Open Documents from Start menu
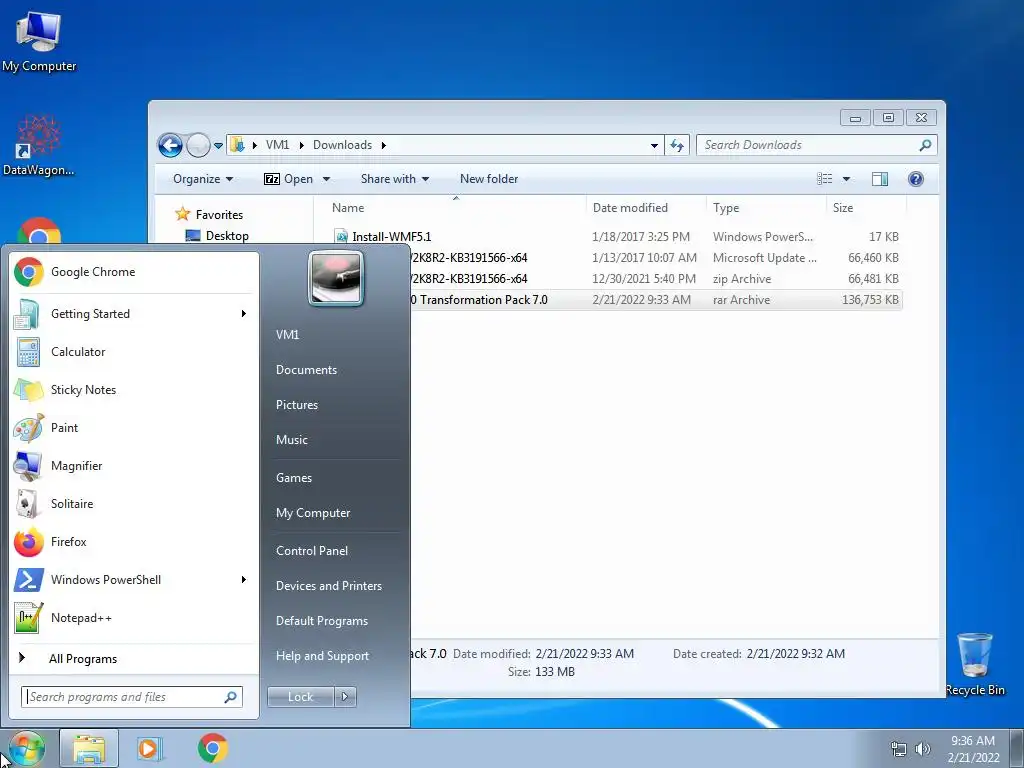1024x768 pixels. coord(306,370)
